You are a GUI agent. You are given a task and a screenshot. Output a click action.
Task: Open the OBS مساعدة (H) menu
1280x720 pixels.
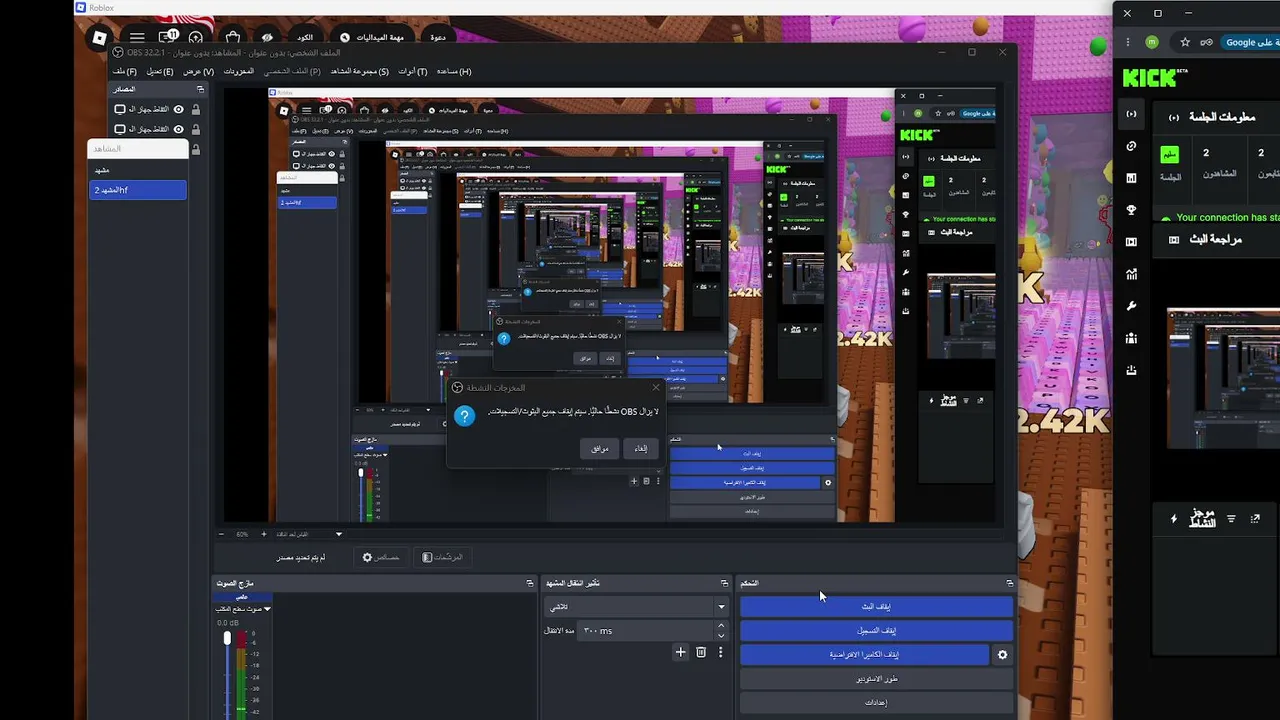point(453,71)
